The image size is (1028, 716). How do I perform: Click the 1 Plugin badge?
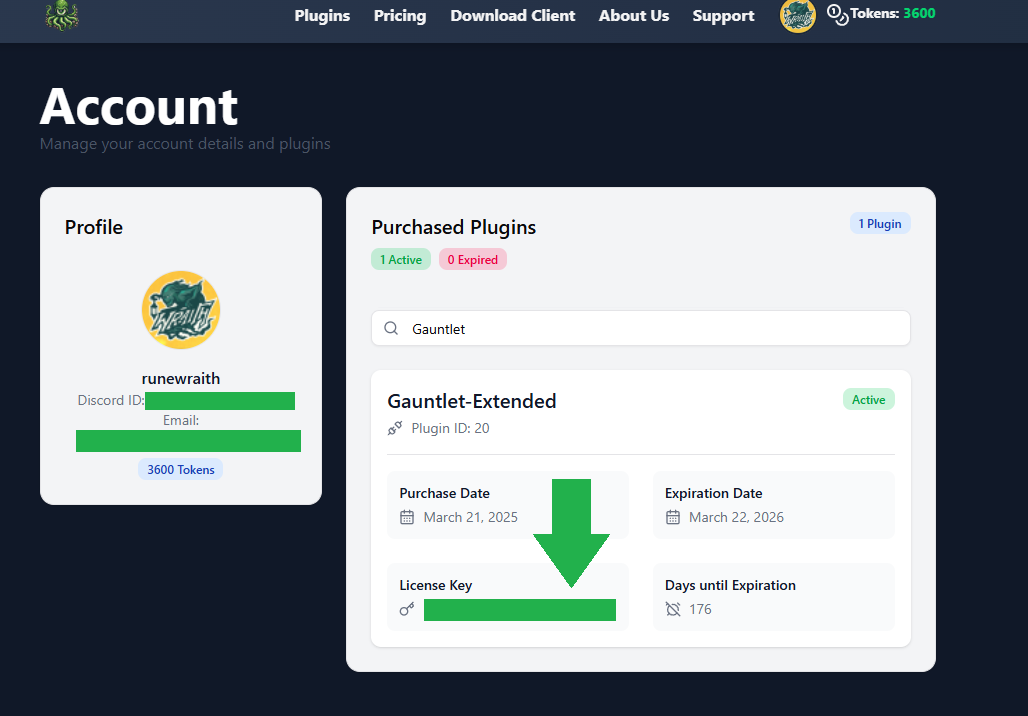(x=879, y=223)
